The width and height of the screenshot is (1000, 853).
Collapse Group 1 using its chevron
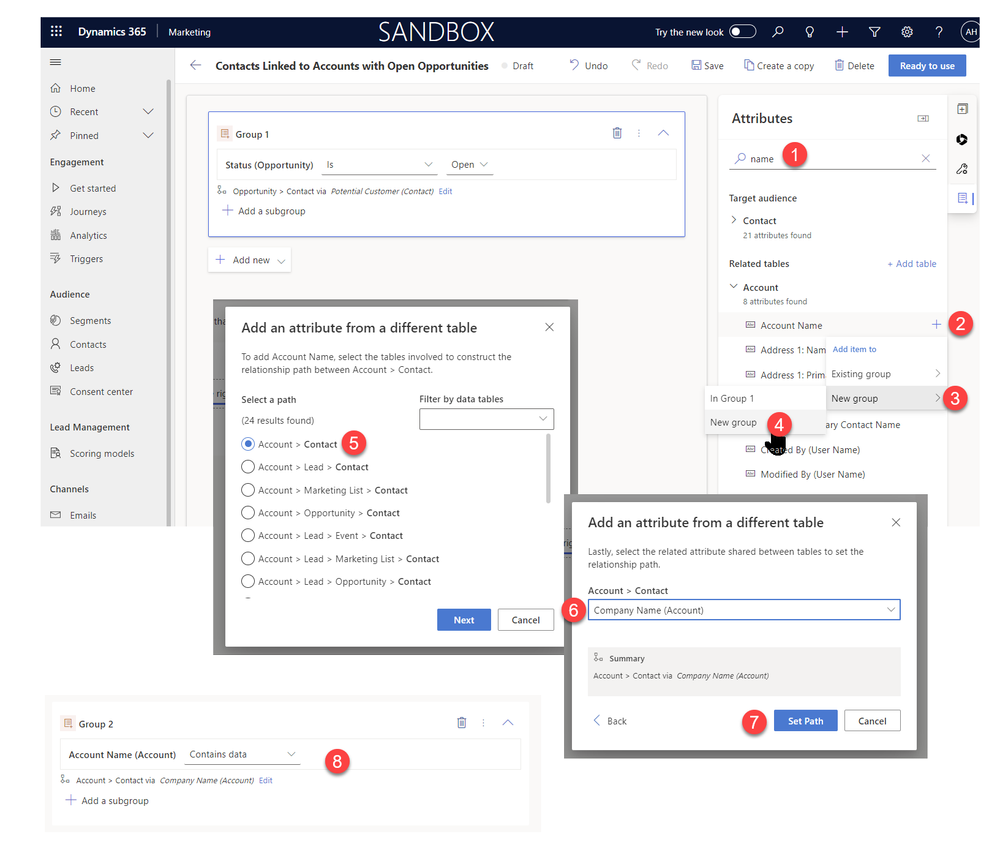coord(663,132)
